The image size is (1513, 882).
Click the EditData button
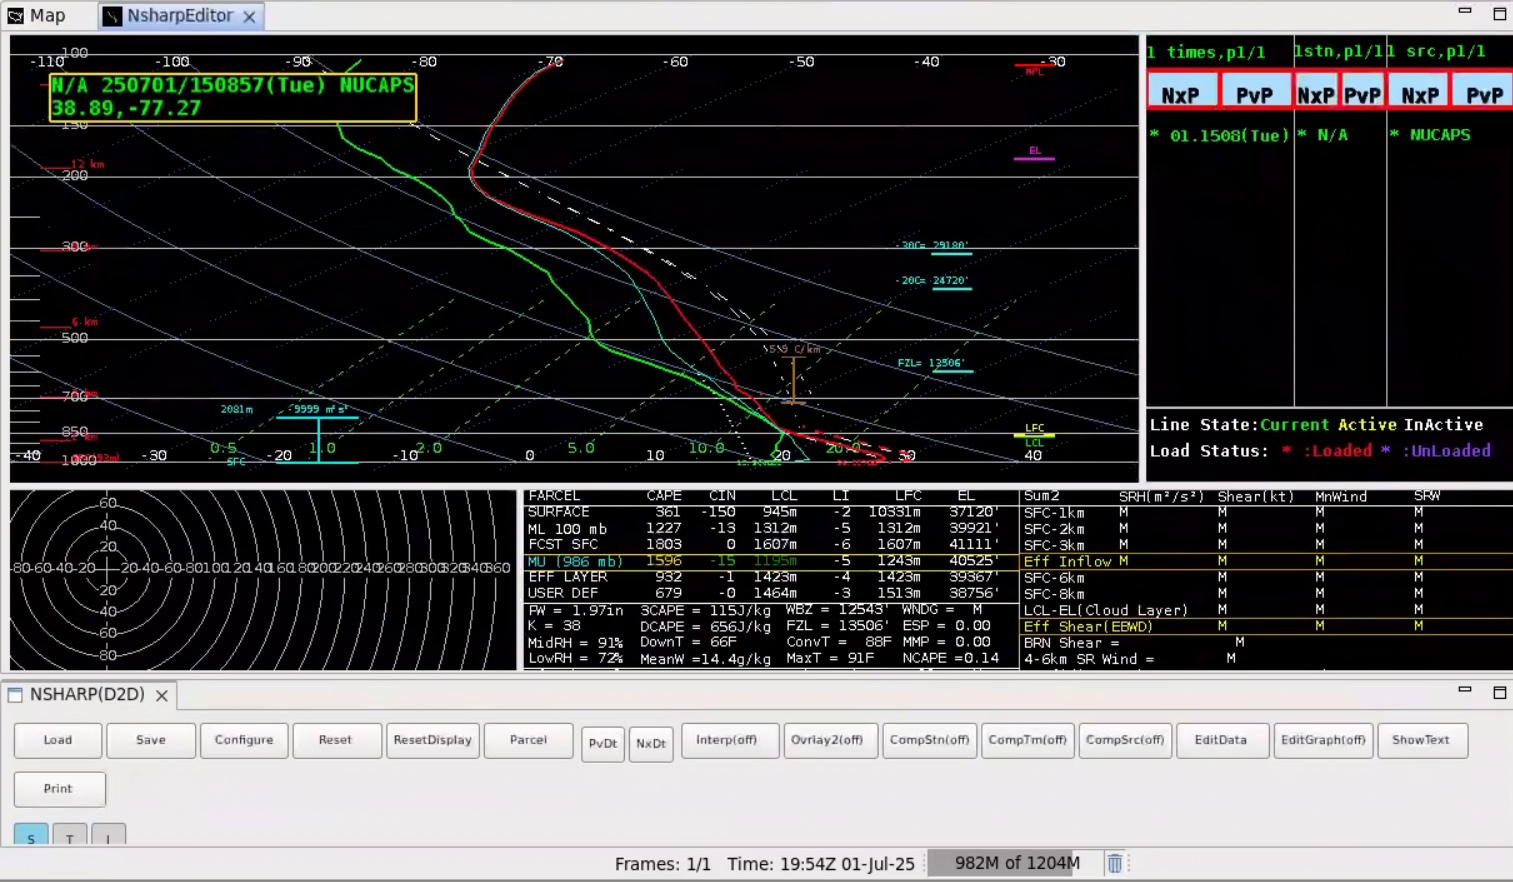[1222, 740]
